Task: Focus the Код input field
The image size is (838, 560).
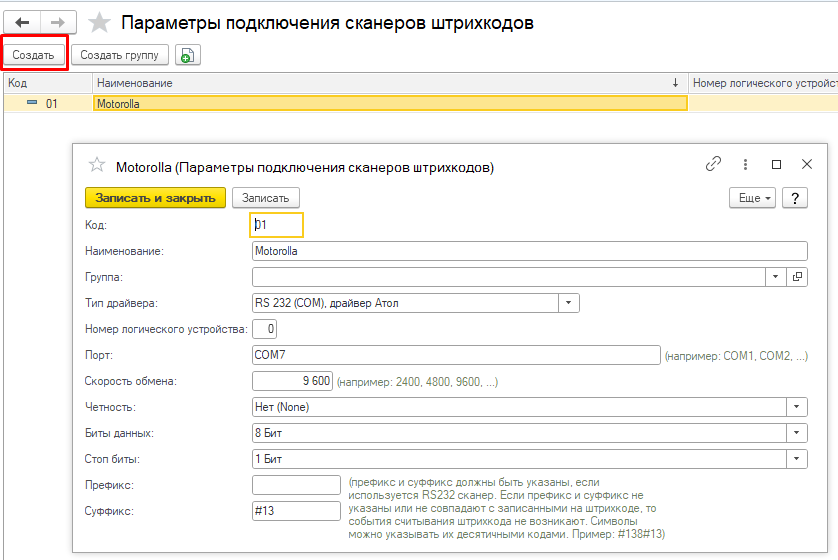Action: click(x=276, y=225)
